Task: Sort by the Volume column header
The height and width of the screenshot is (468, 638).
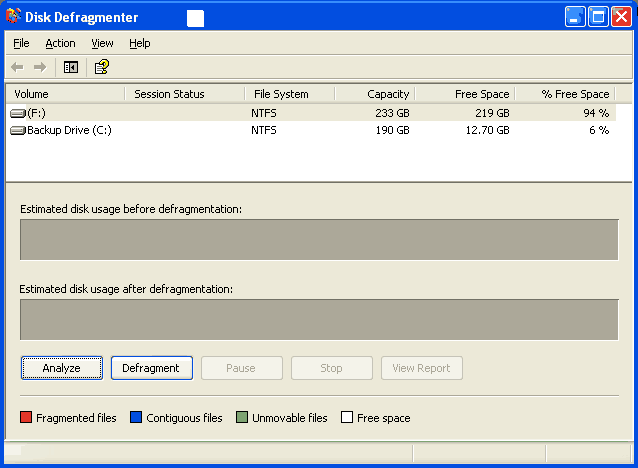Action: point(65,94)
